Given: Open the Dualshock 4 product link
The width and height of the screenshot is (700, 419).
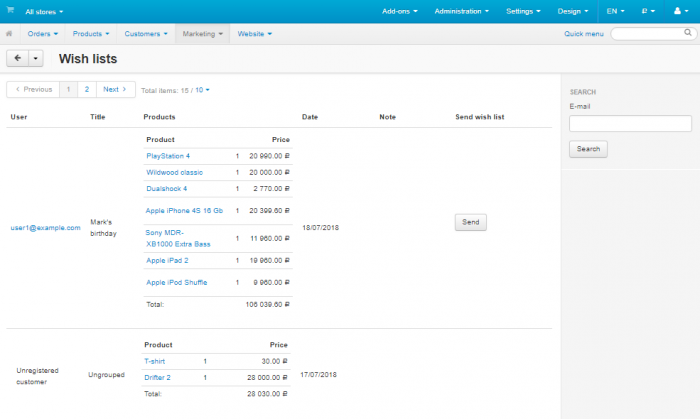Looking at the screenshot, I should [x=167, y=189].
